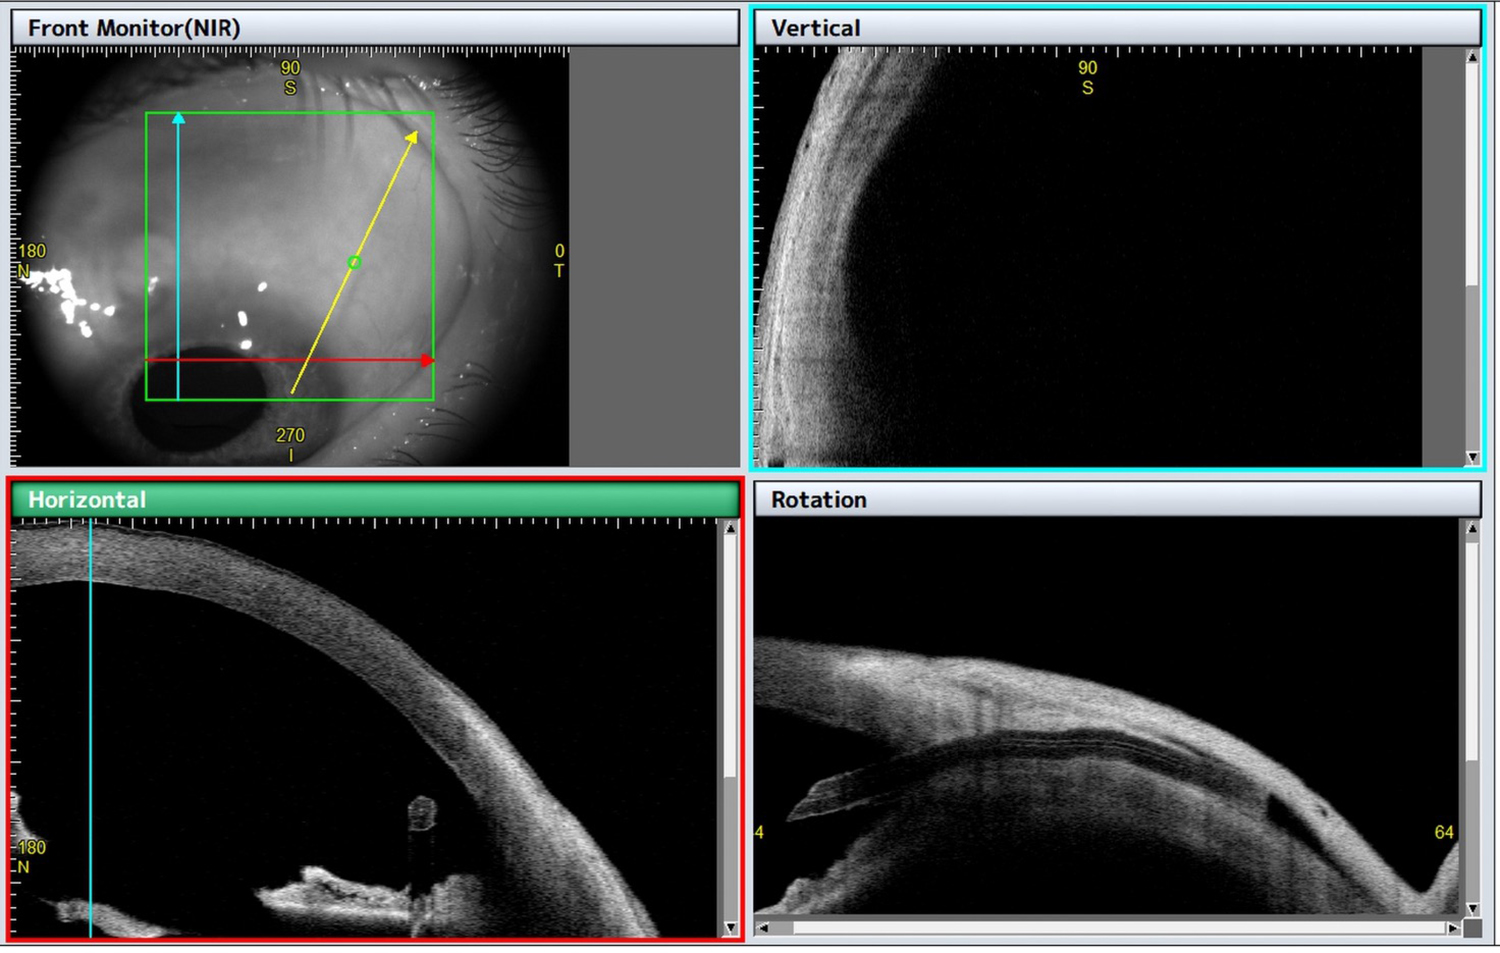Click up arrow of Vertical panel scrollbar
Screen dimensions: 1500x953
tap(1472, 57)
